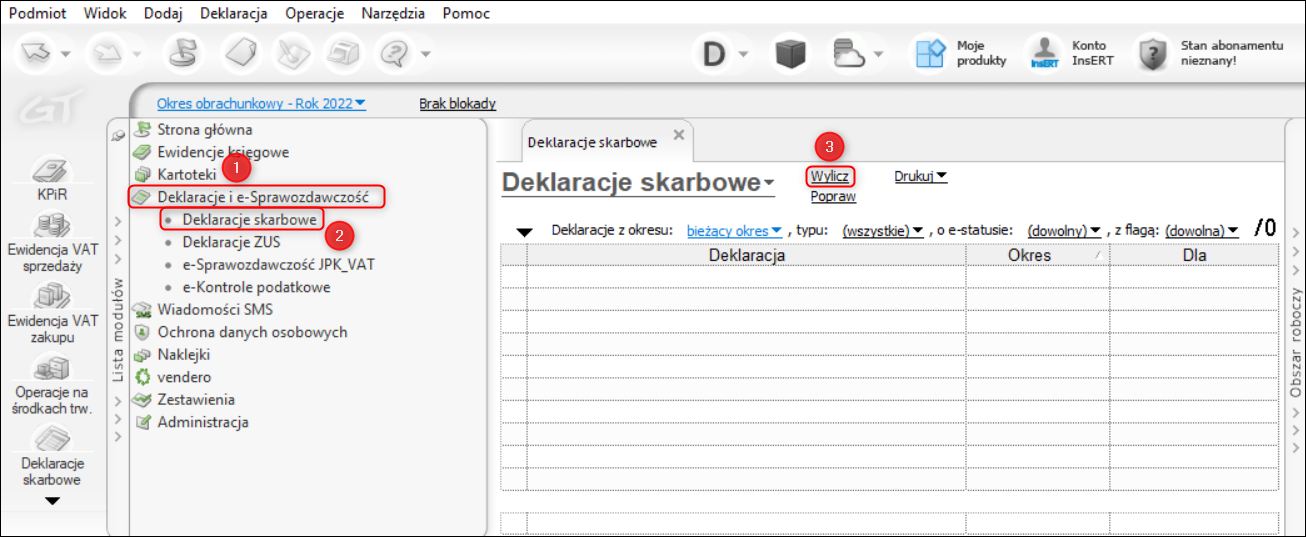This screenshot has height=537, width=1306.
Task: Click the cloud database toolbar icon
Action: point(848,54)
